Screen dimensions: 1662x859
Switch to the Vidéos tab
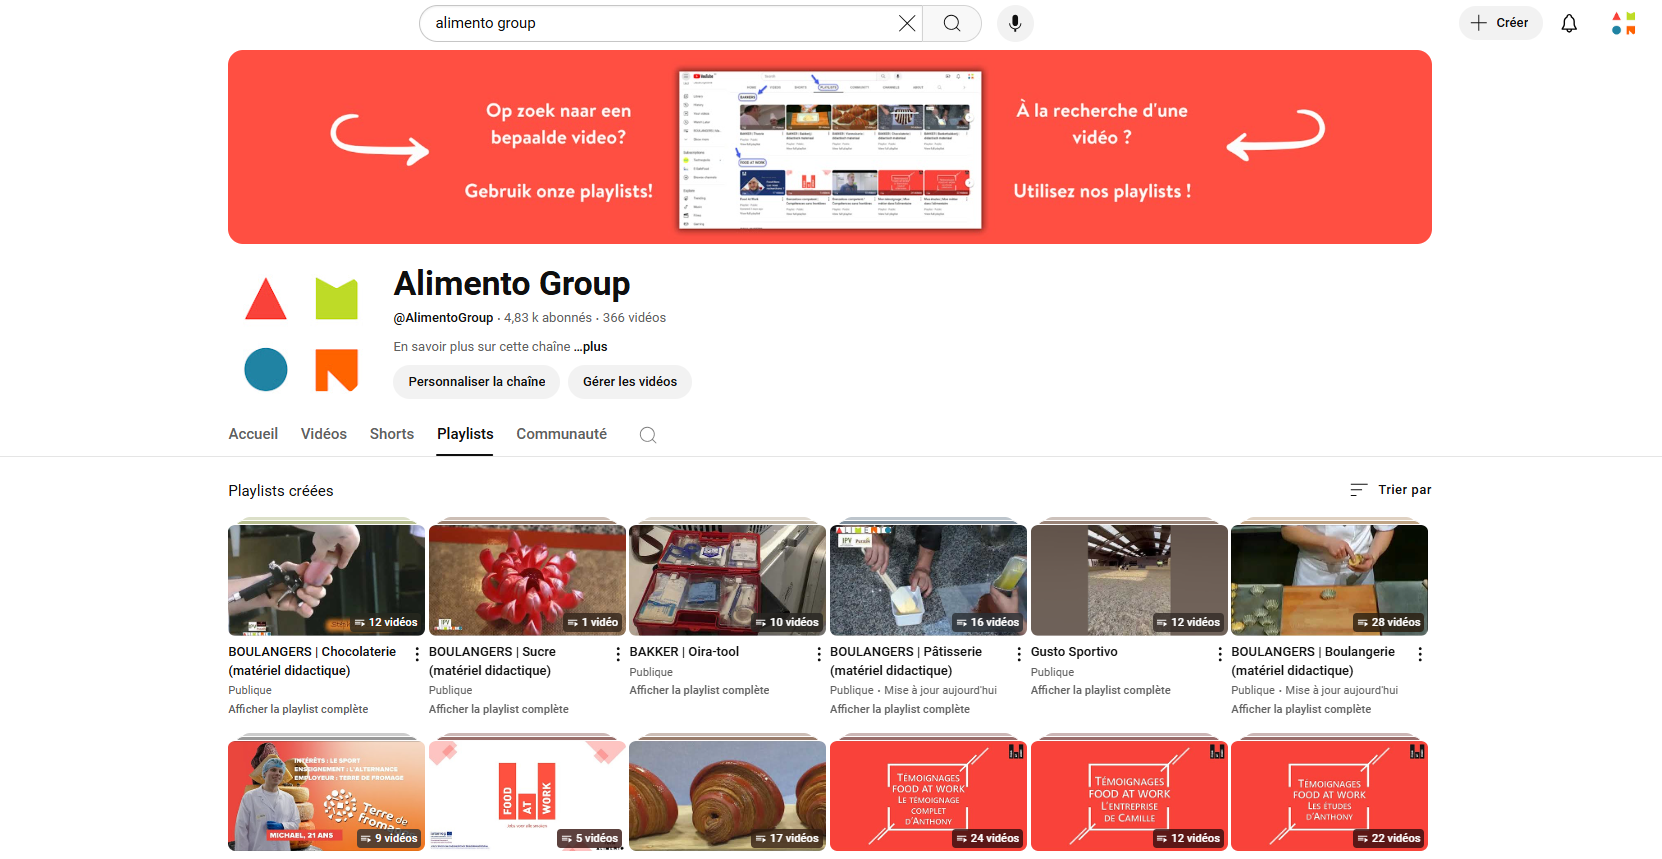point(323,434)
